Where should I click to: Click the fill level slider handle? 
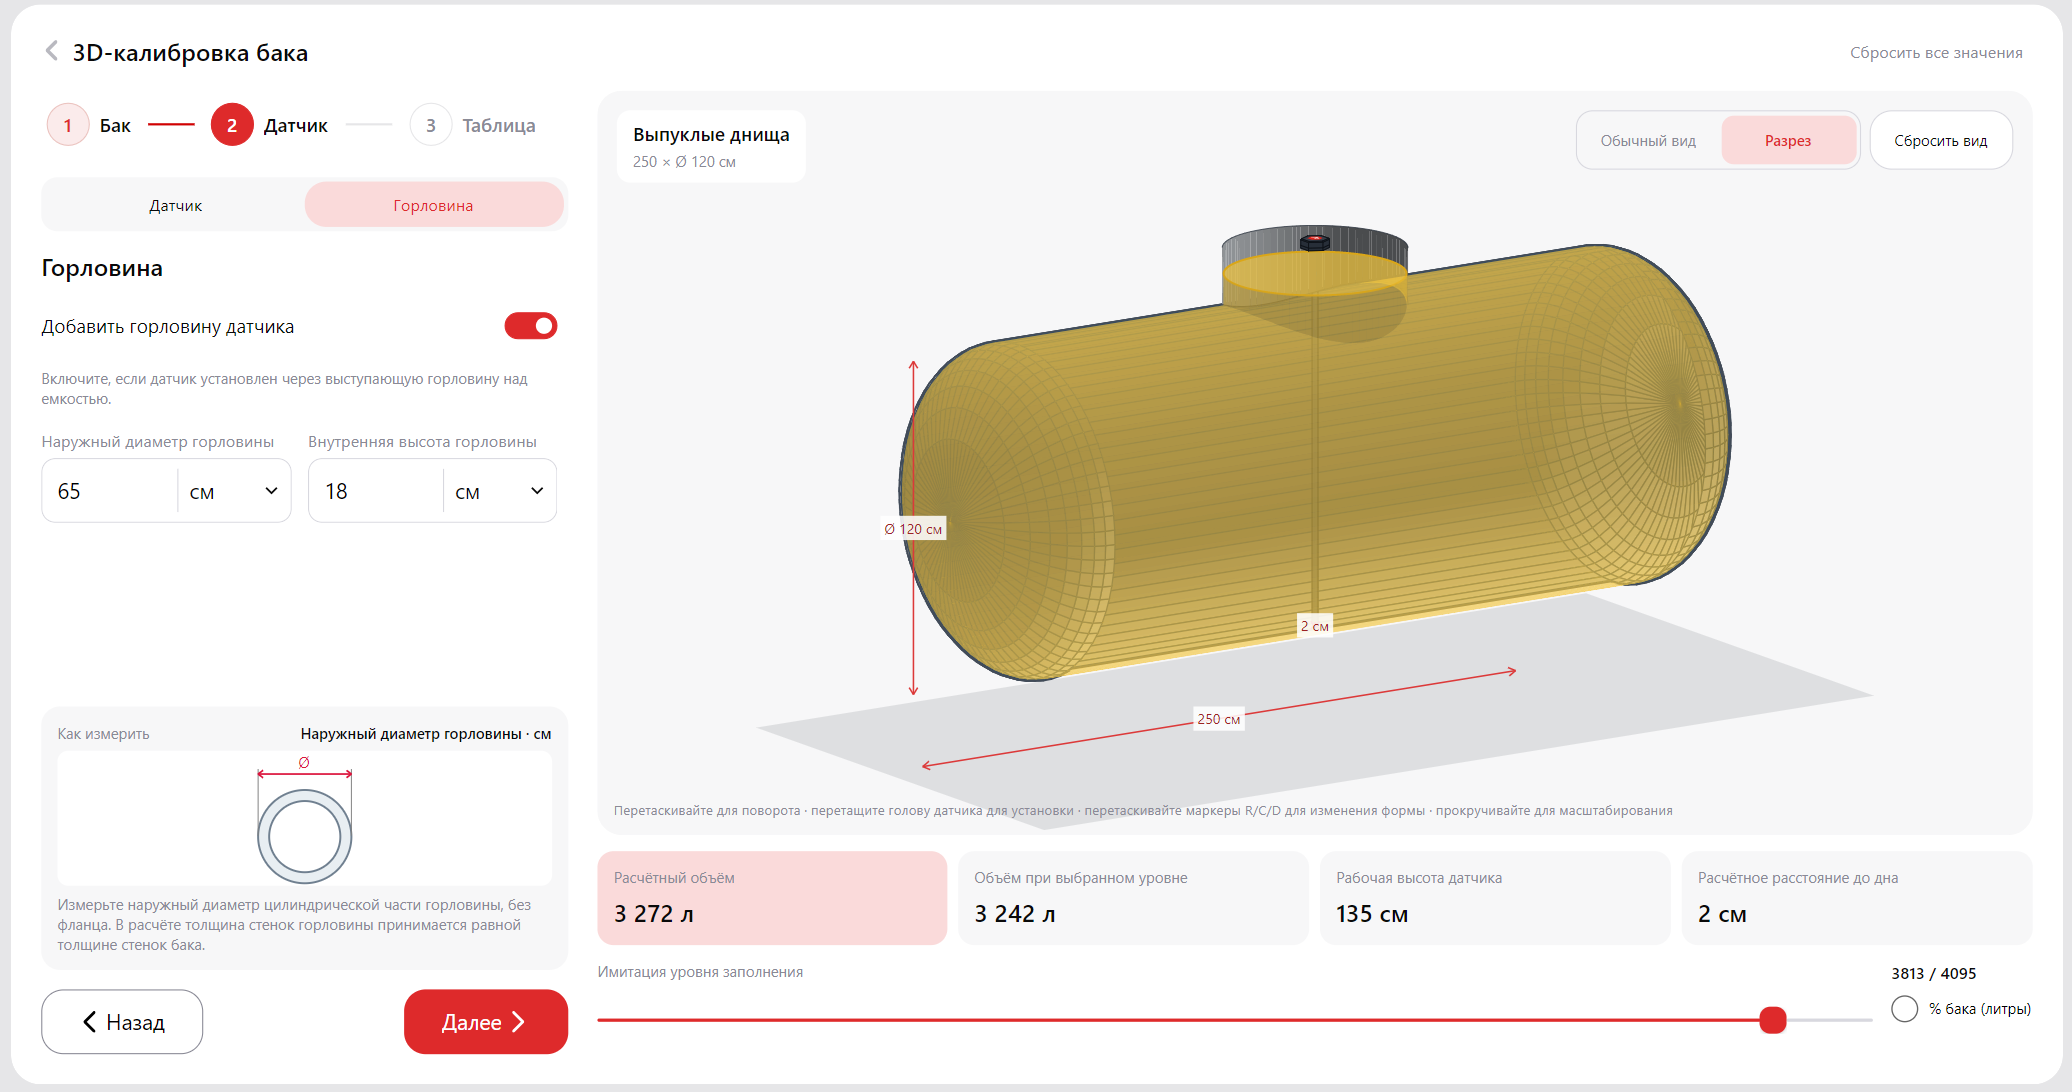click(x=1773, y=1020)
